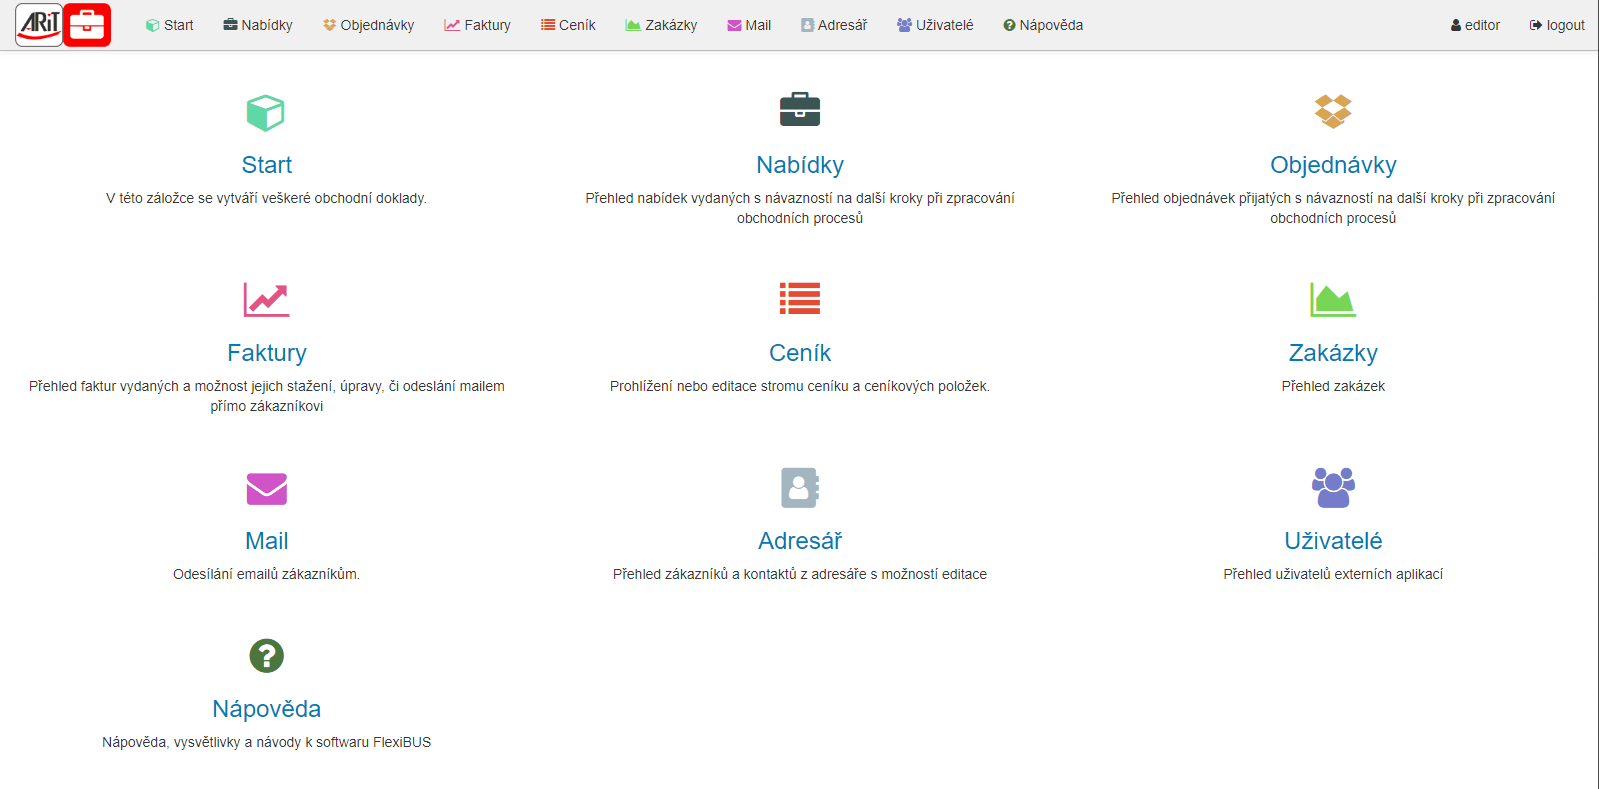Click the large Zakázky heading link
The image size is (1599, 789).
[x=1332, y=353]
